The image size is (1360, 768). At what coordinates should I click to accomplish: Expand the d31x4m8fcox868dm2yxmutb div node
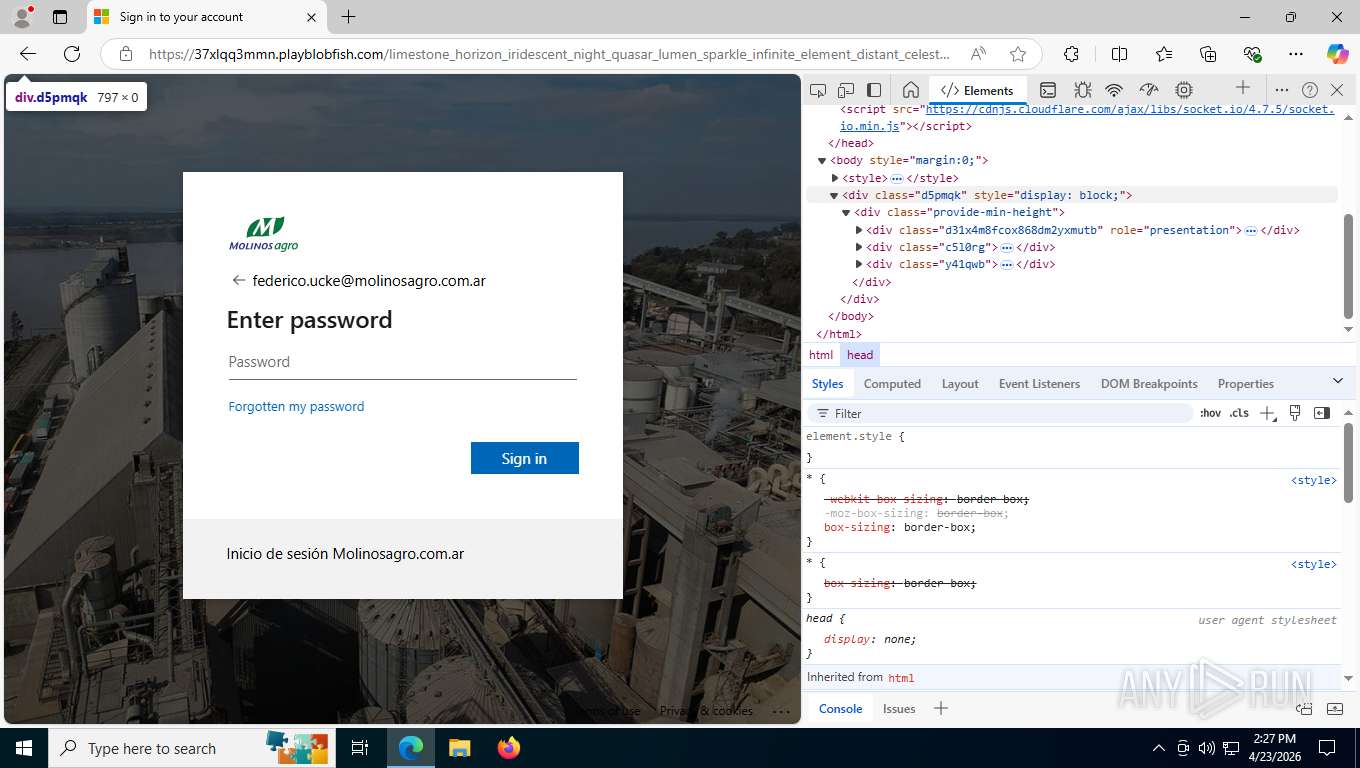point(859,230)
